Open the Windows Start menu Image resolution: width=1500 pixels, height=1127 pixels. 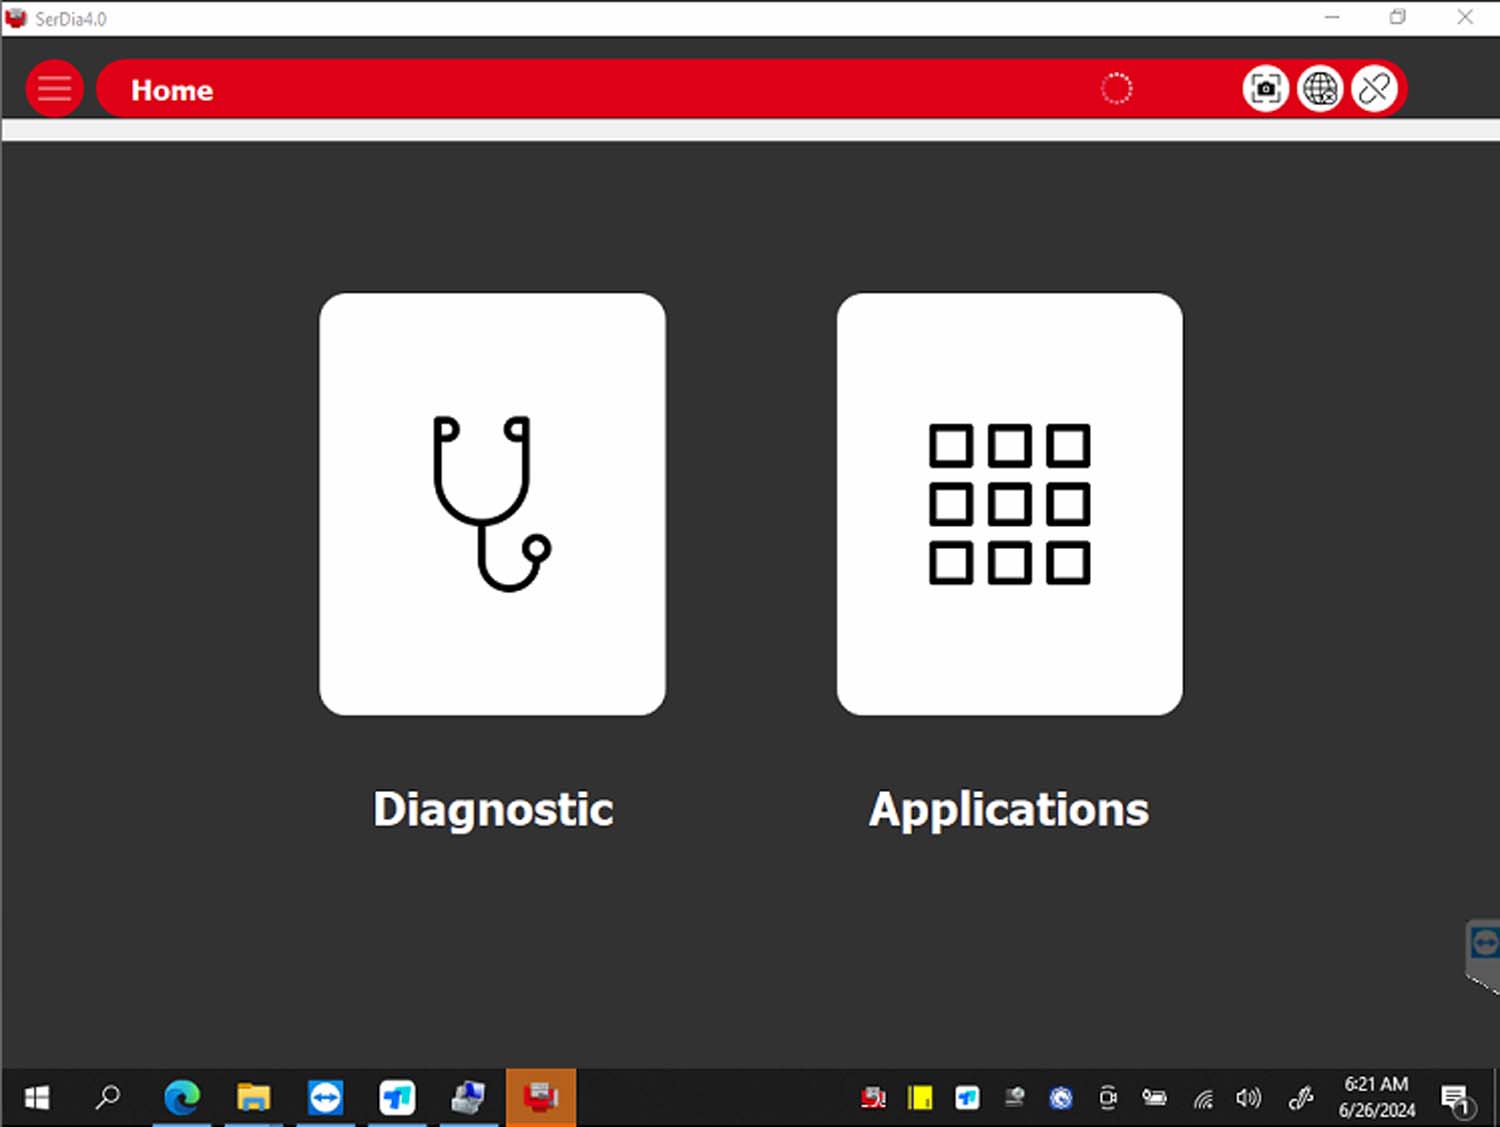37,1098
